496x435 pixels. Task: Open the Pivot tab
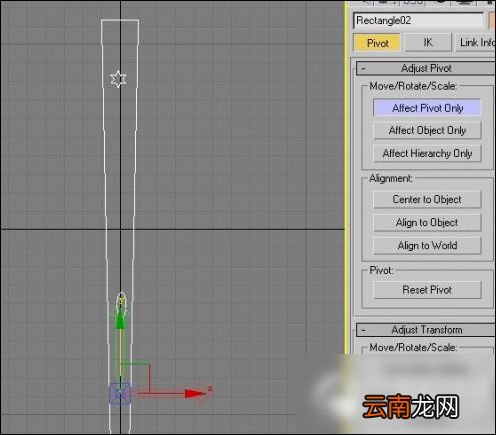[377, 43]
